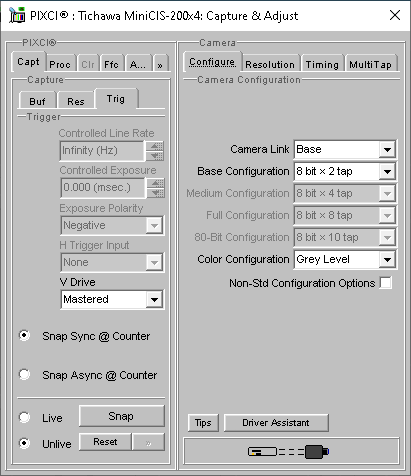Open the Camera Link dropdown
The image size is (411, 476).
345,149
